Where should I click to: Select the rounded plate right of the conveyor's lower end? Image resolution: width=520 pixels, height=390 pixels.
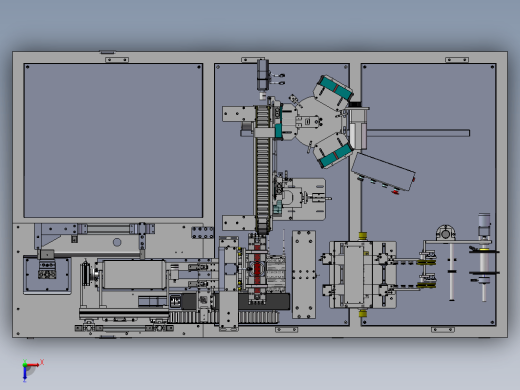(303, 199)
